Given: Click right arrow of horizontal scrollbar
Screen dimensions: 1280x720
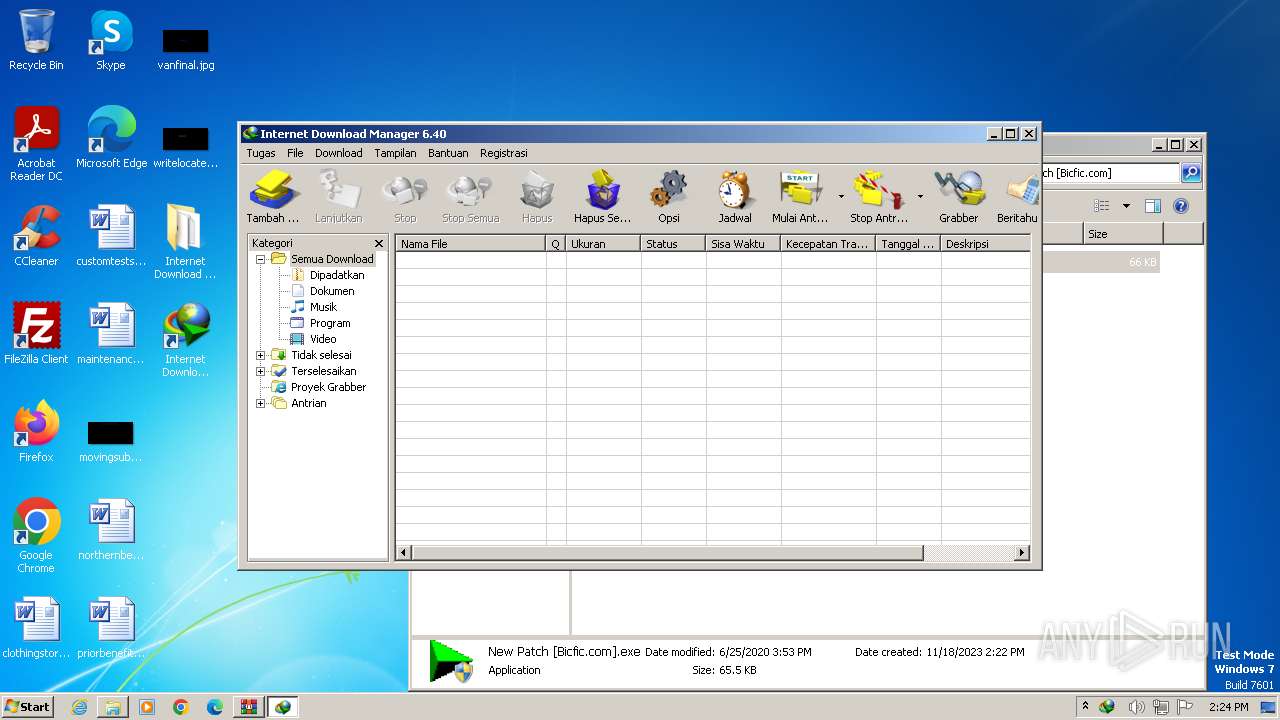Looking at the screenshot, I should point(1022,552).
